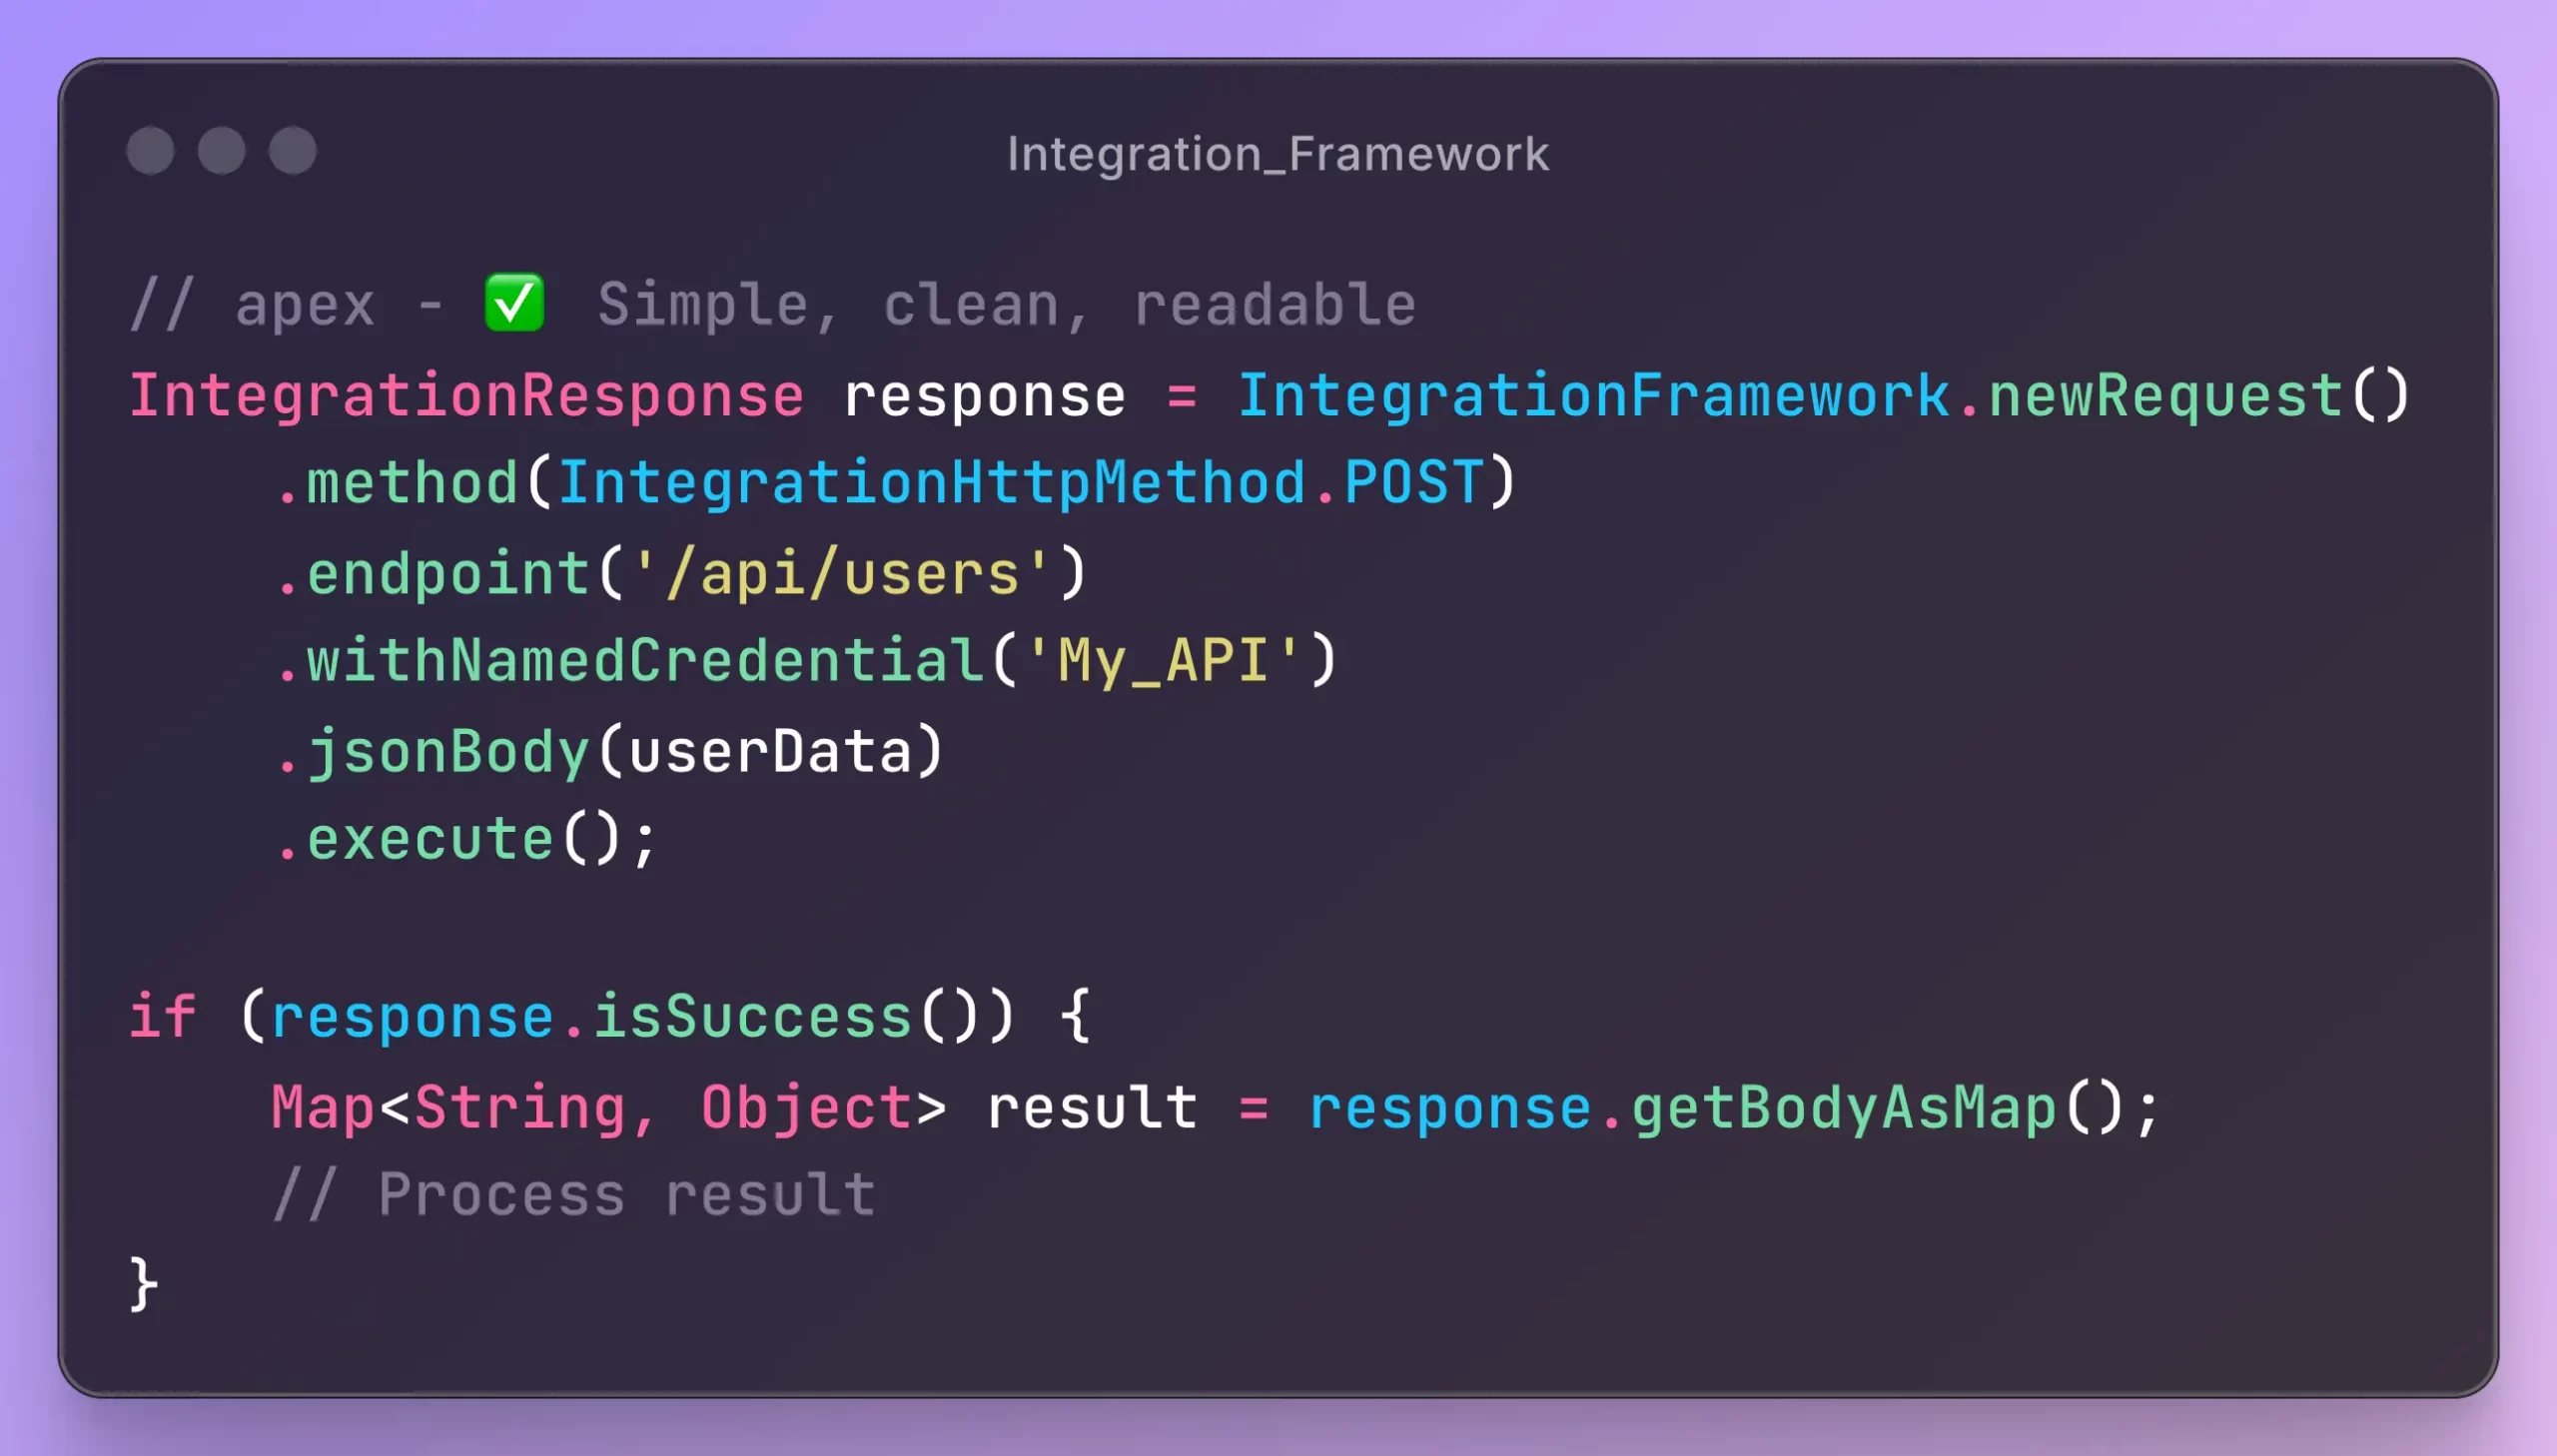Viewport: 2557px width, 1456px height.
Task: Click the newRequest method call
Action: [2165, 396]
